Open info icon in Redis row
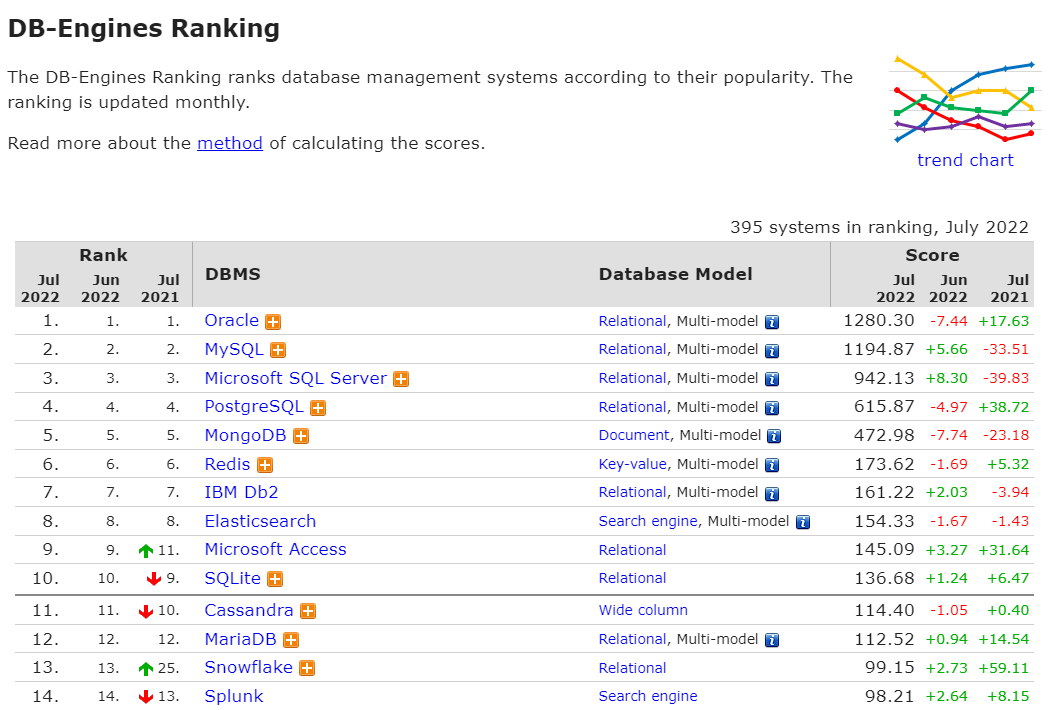The width and height of the screenshot is (1054, 710). (x=772, y=465)
